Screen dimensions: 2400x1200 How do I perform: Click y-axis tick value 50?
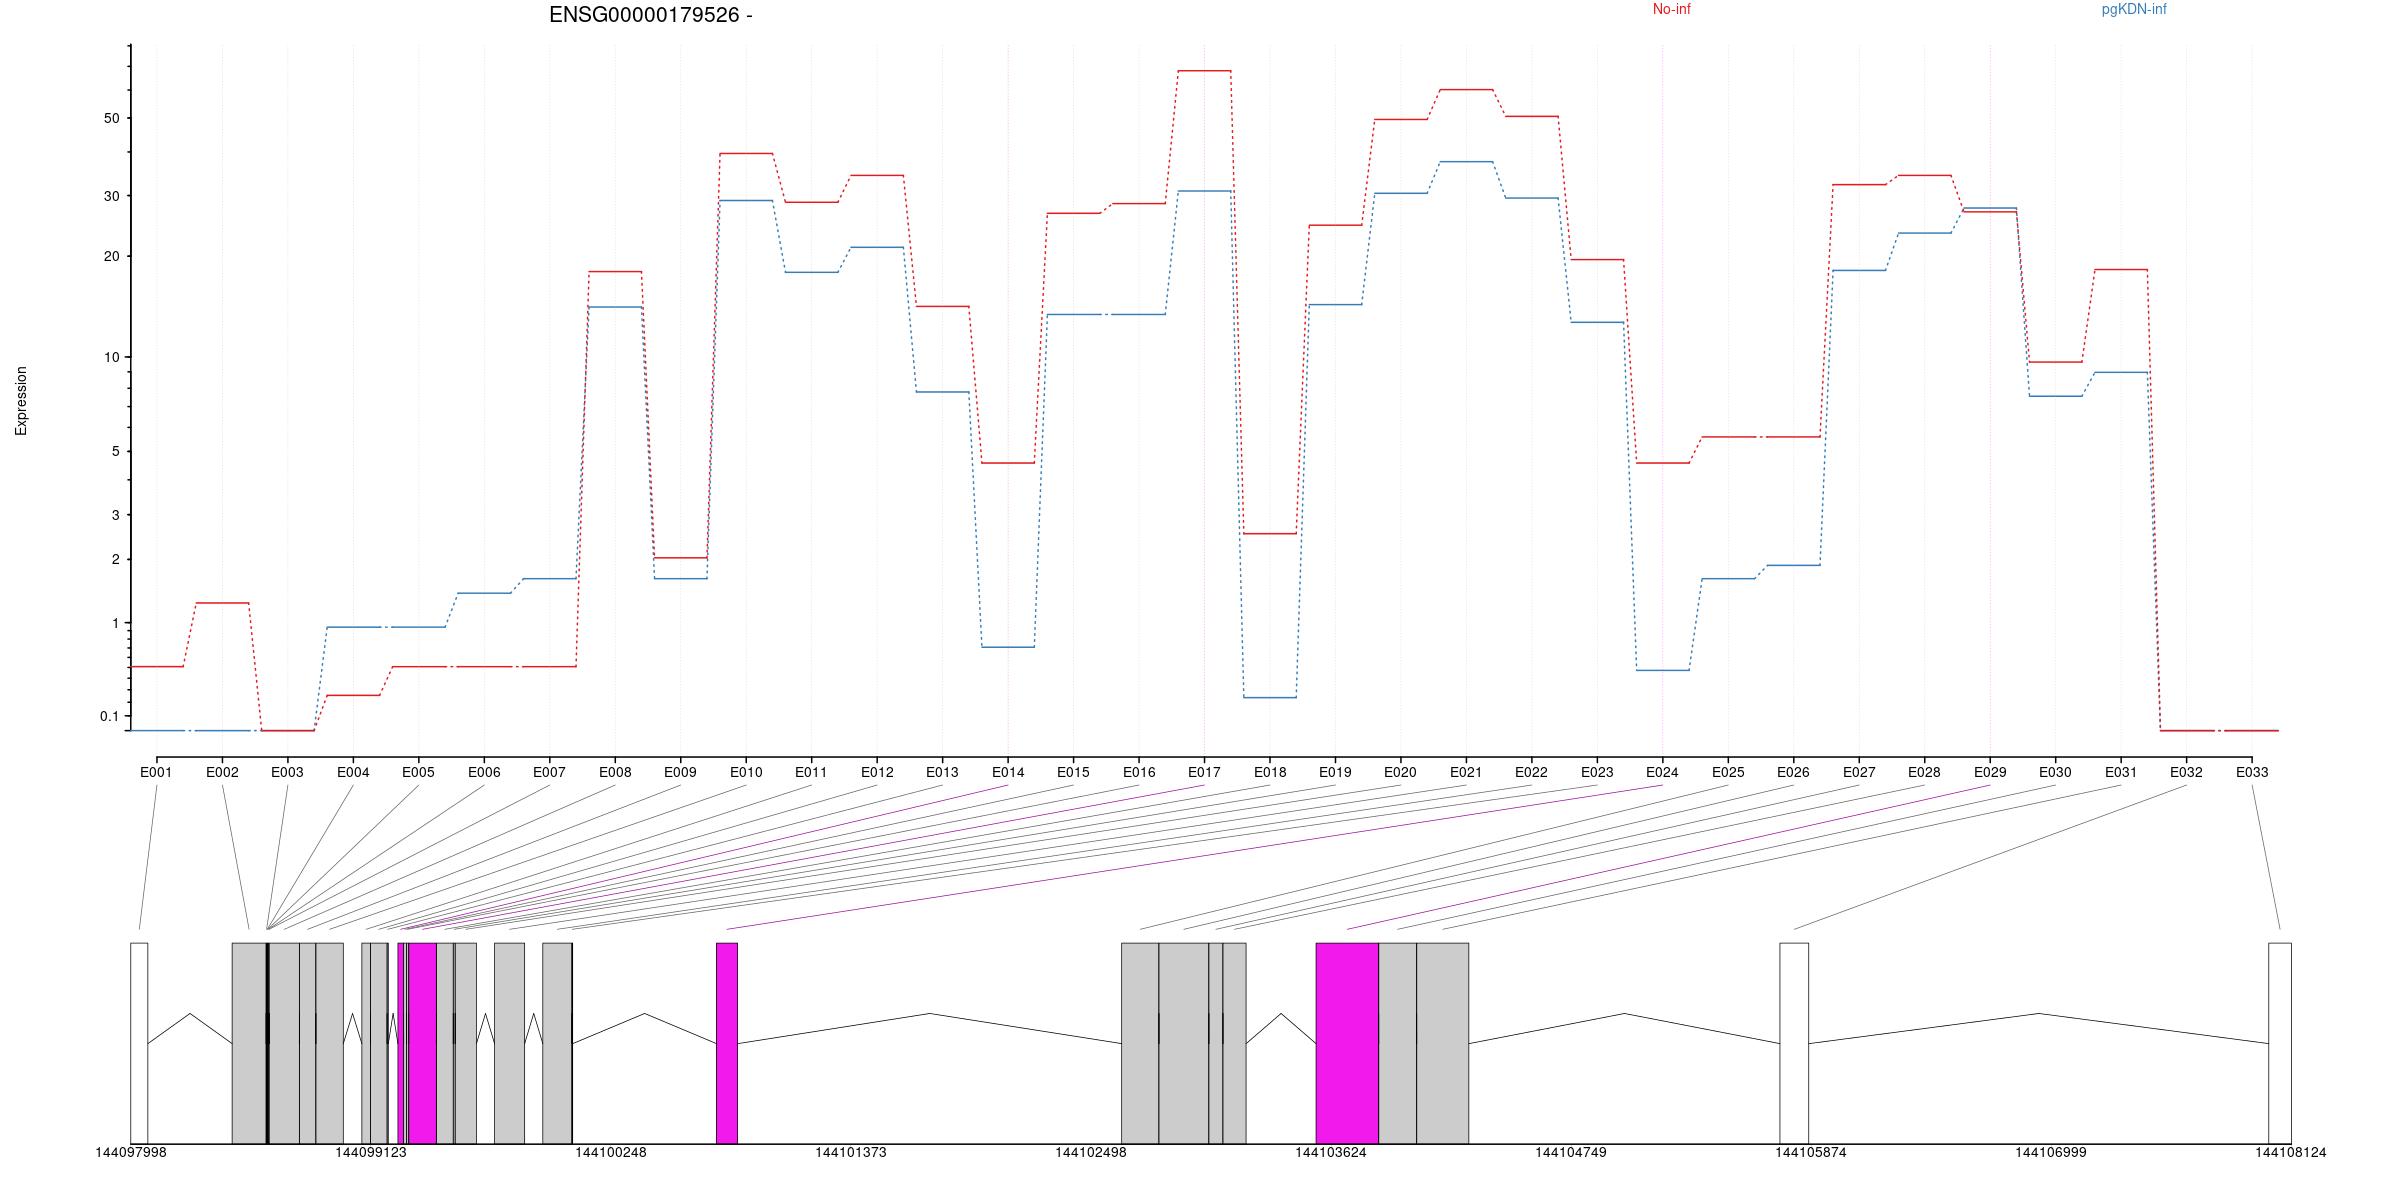point(111,118)
